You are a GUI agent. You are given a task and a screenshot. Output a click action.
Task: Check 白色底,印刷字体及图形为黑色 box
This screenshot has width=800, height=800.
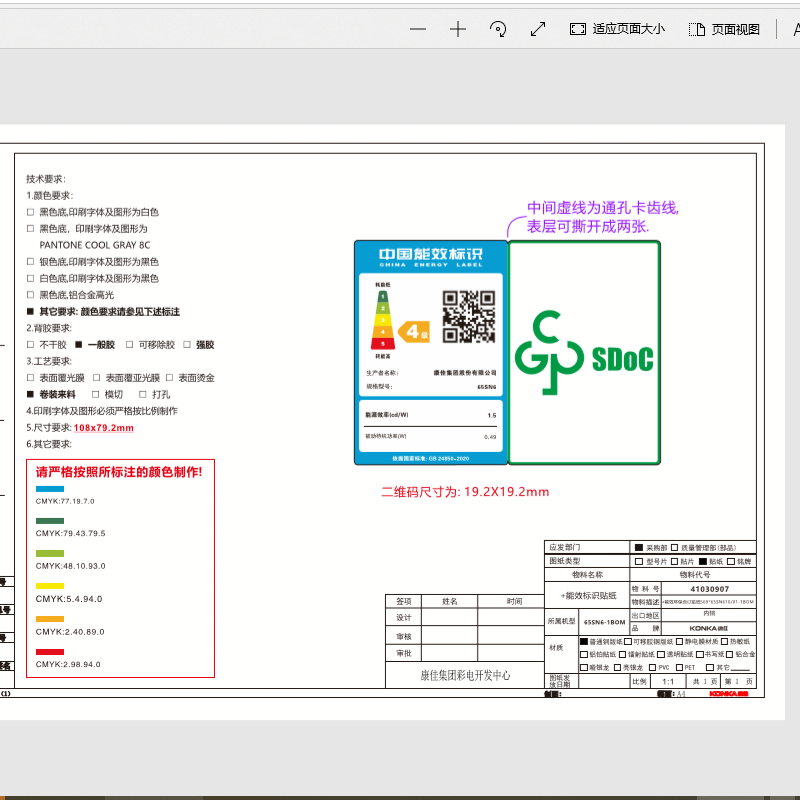30,279
